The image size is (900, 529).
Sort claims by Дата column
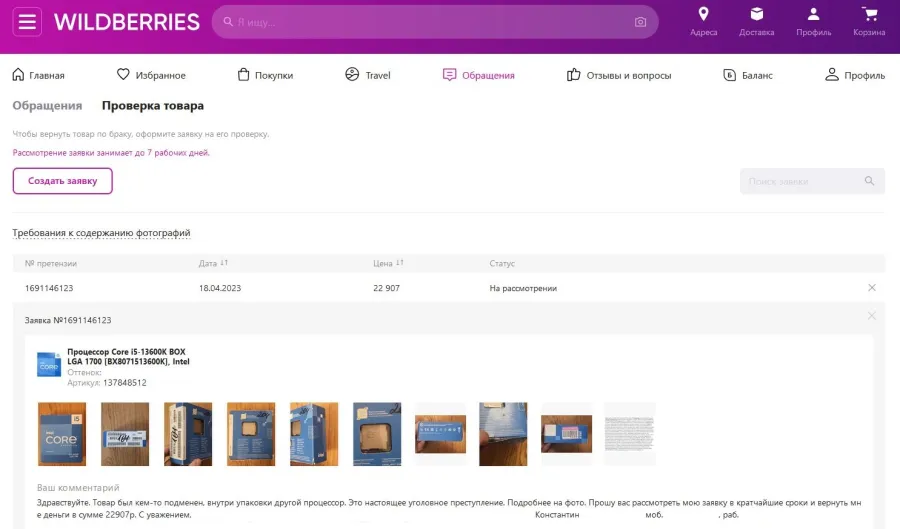click(213, 263)
